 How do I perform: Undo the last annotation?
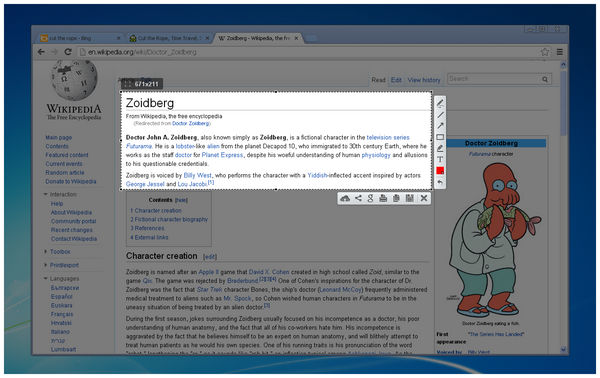(440, 182)
